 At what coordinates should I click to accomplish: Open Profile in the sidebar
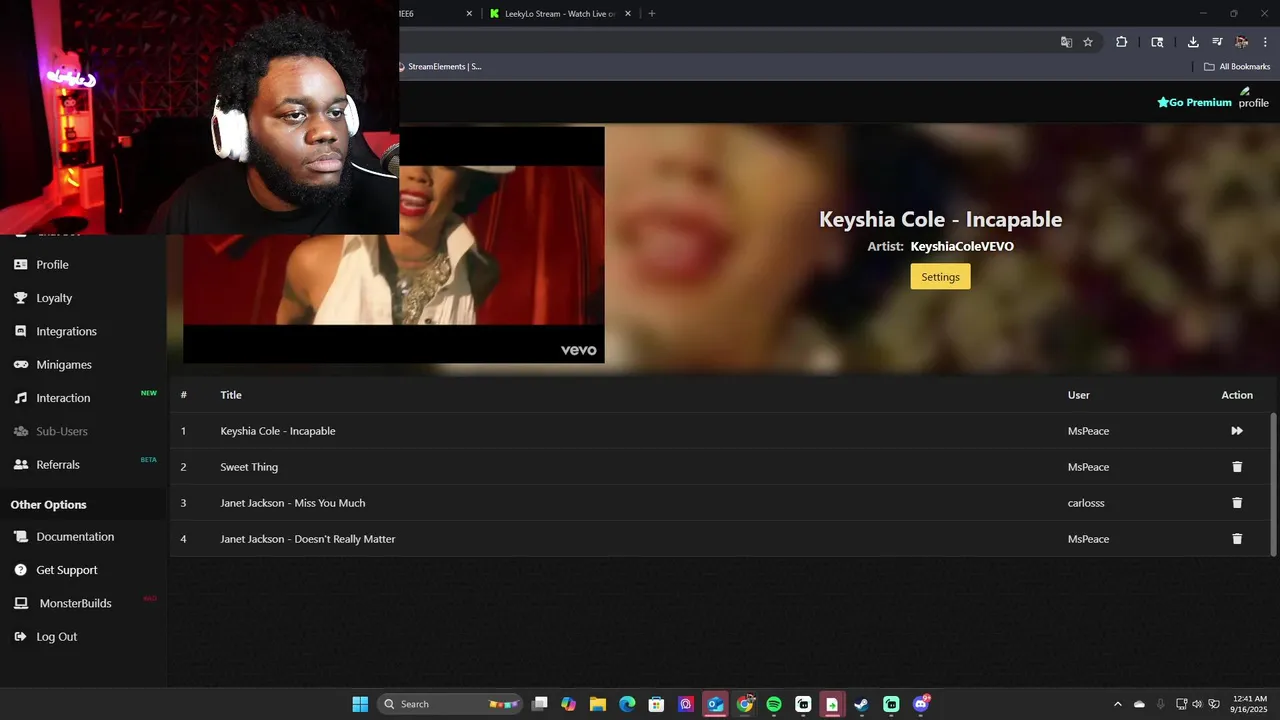pyautogui.click(x=52, y=265)
